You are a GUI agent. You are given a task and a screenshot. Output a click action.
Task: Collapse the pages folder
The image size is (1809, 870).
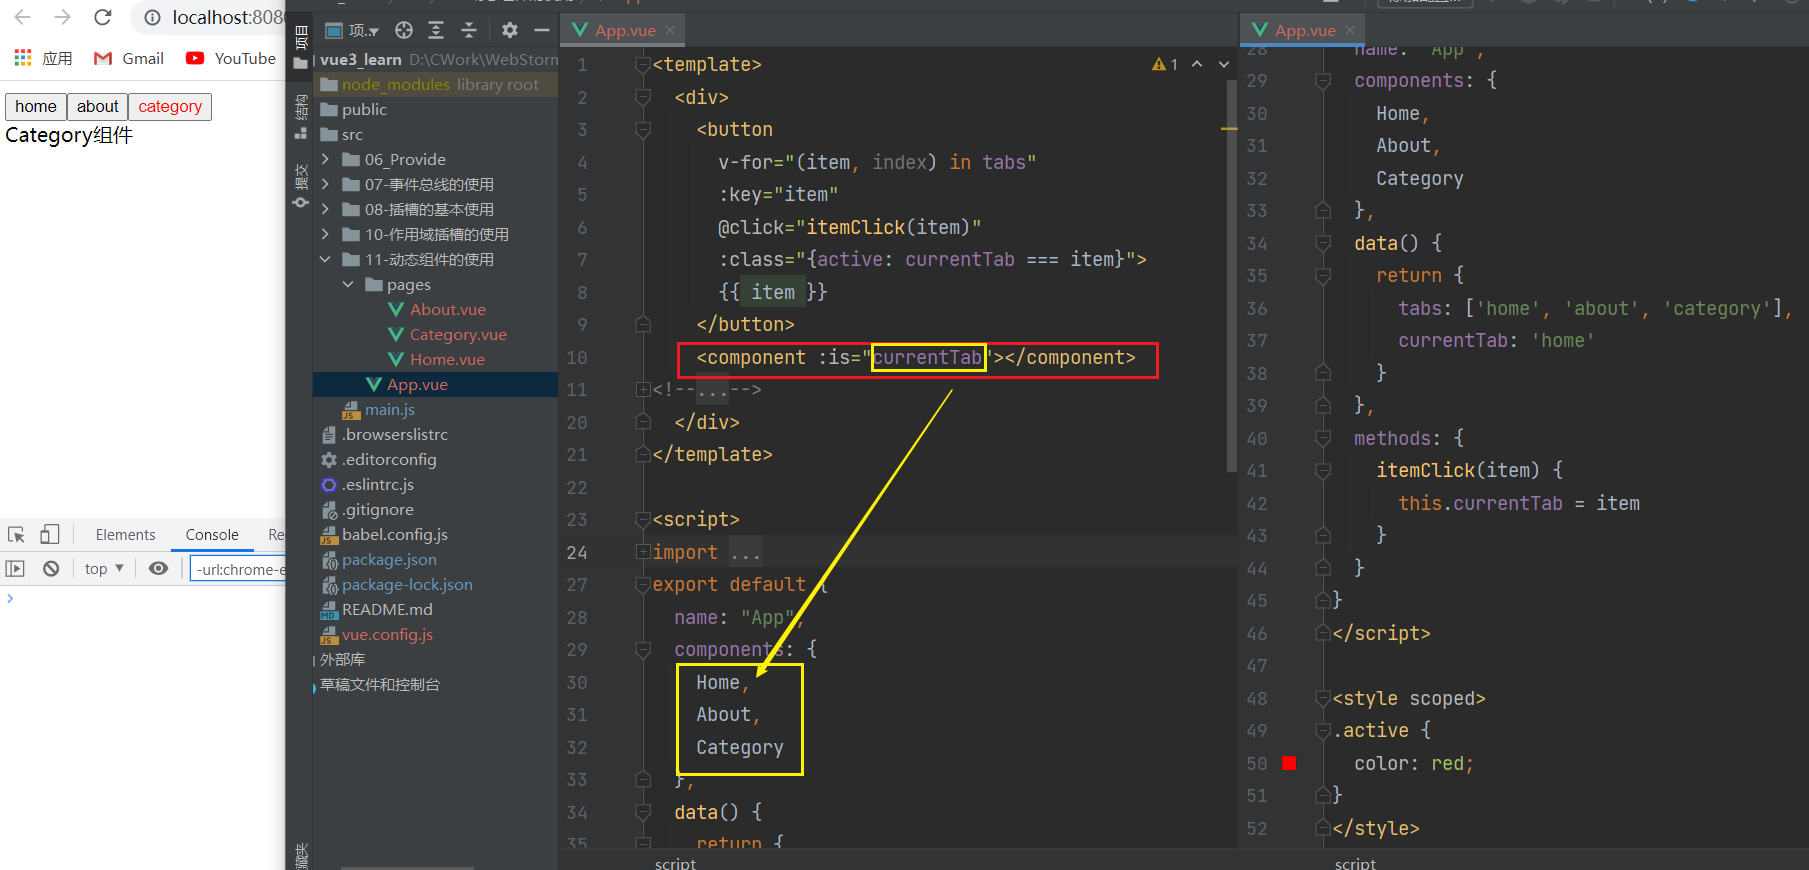pyautogui.click(x=348, y=284)
